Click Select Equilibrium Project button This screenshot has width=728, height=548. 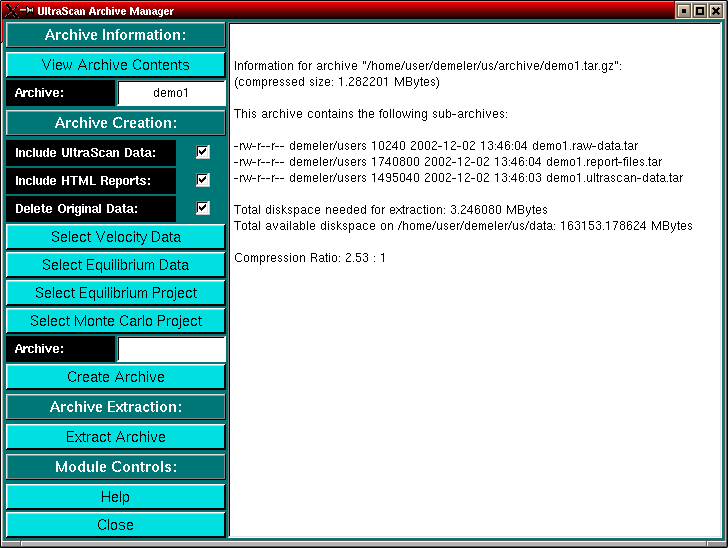pos(116,293)
